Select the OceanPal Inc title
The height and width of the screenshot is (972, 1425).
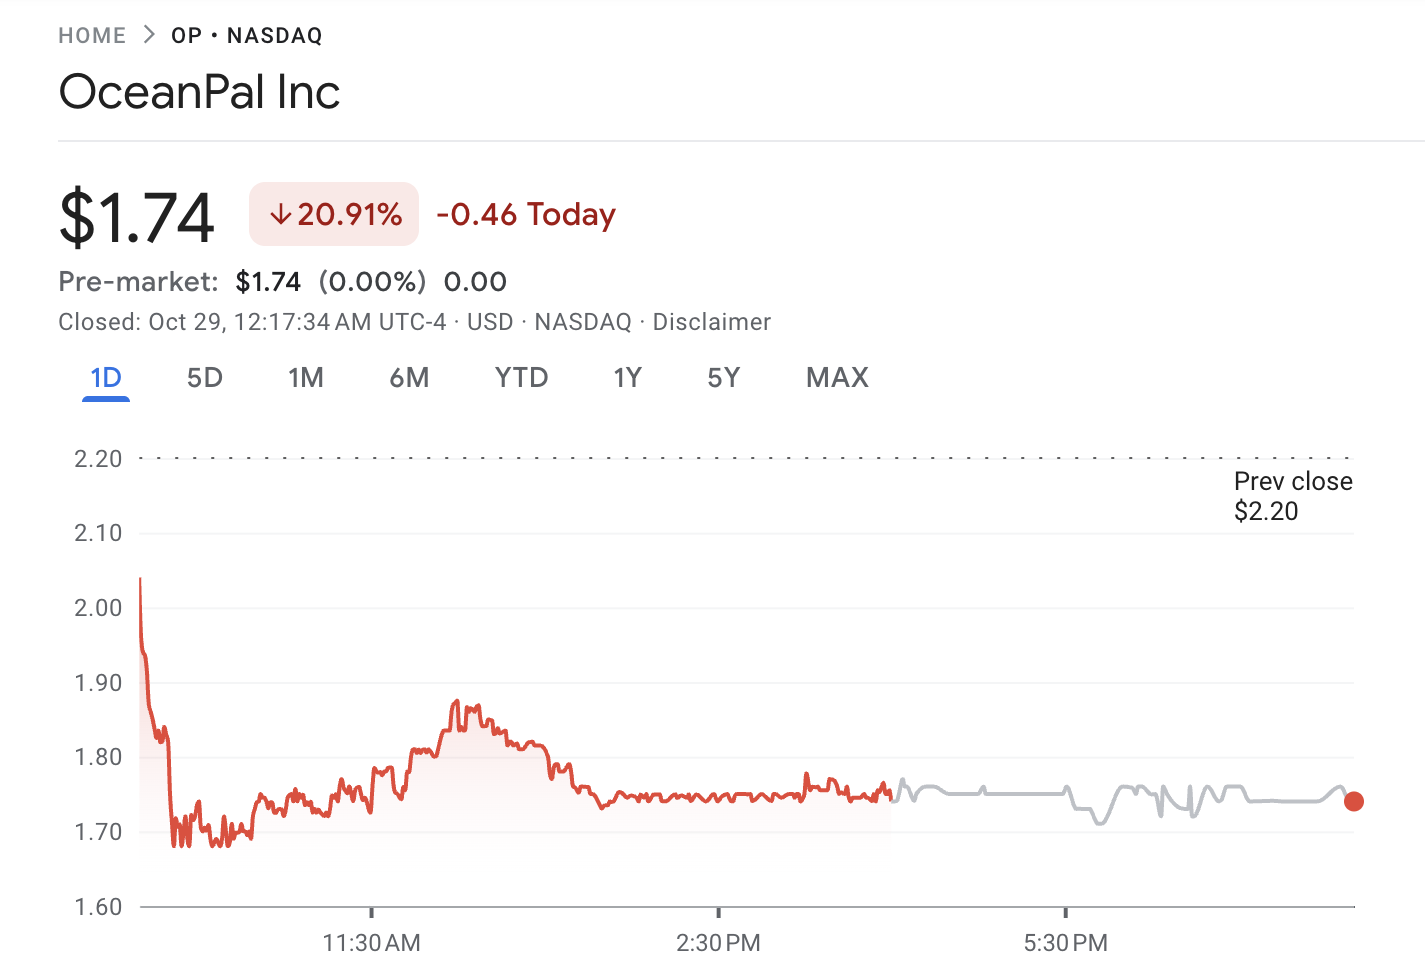[x=199, y=91]
